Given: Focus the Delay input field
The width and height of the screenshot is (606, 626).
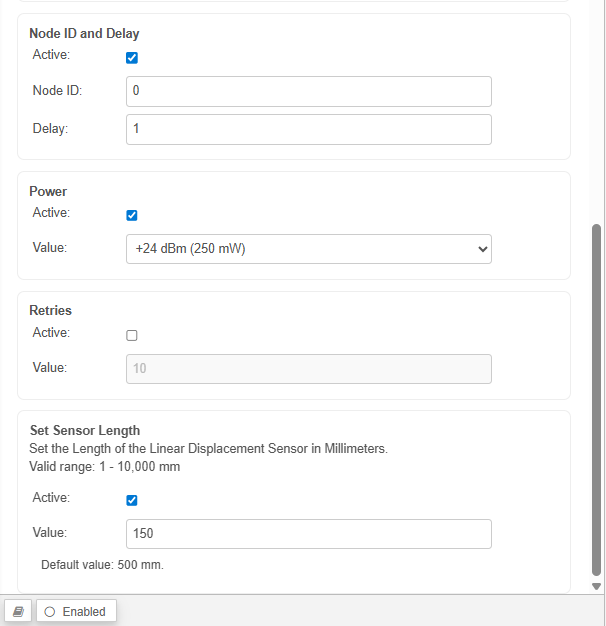Looking at the screenshot, I should (x=308, y=129).
